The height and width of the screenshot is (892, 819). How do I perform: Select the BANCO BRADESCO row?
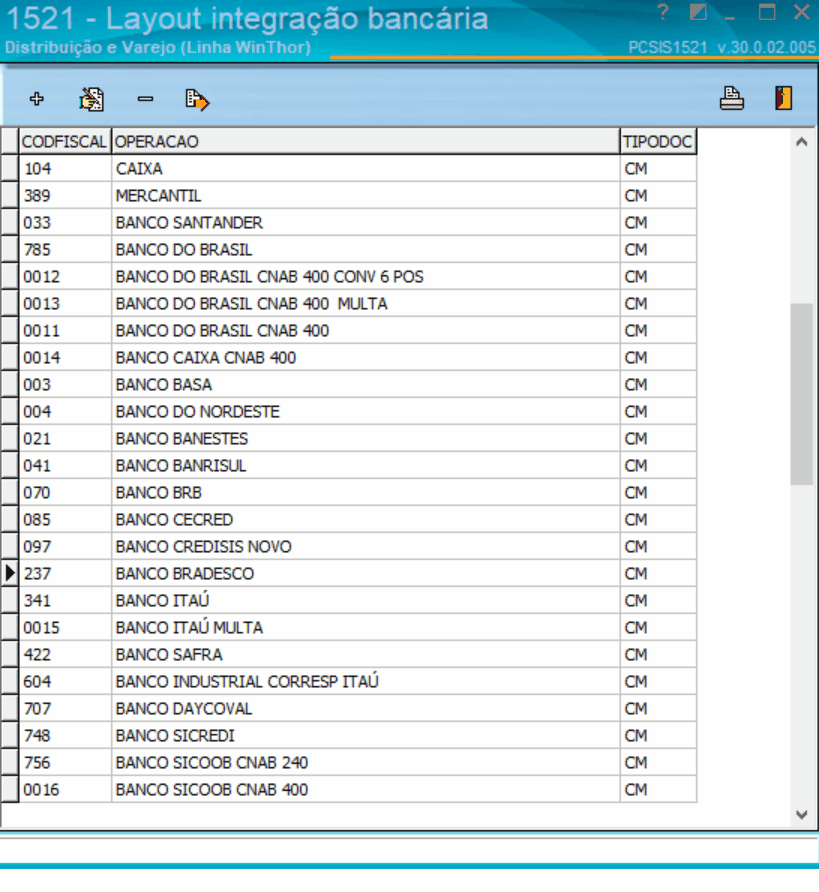[x=348, y=573]
